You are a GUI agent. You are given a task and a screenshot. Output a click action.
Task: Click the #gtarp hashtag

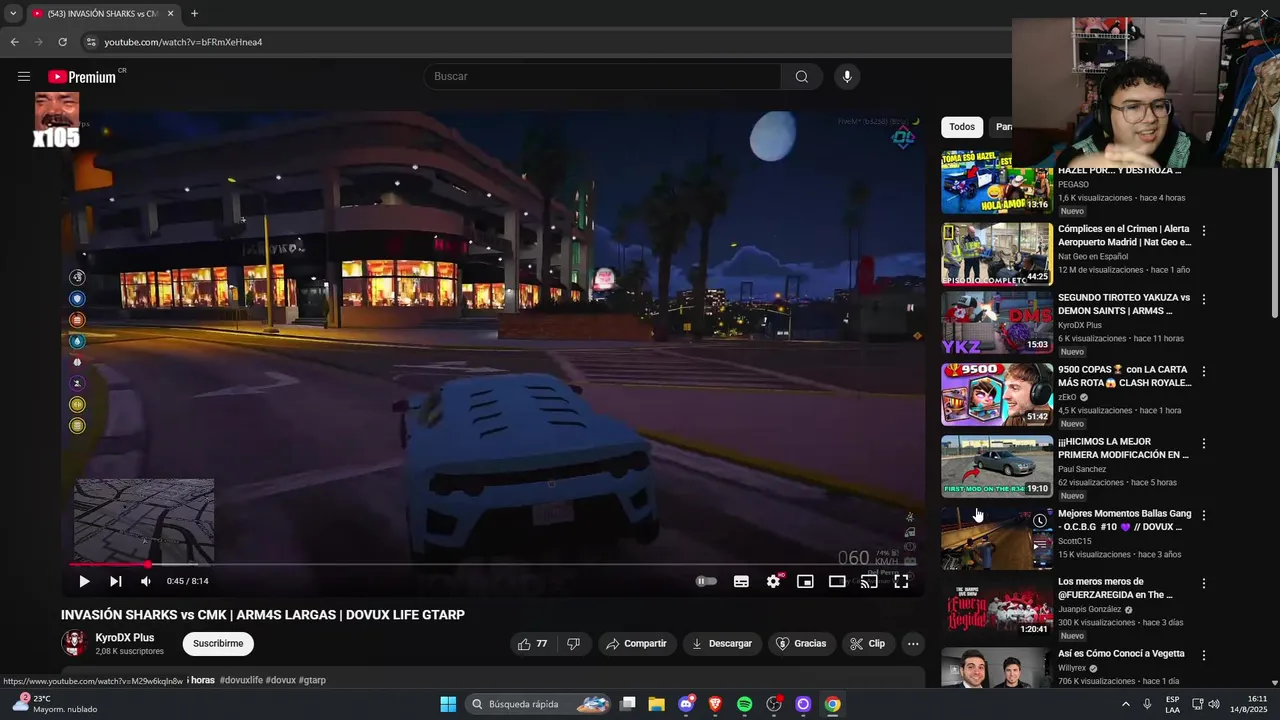tap(312, 680)
